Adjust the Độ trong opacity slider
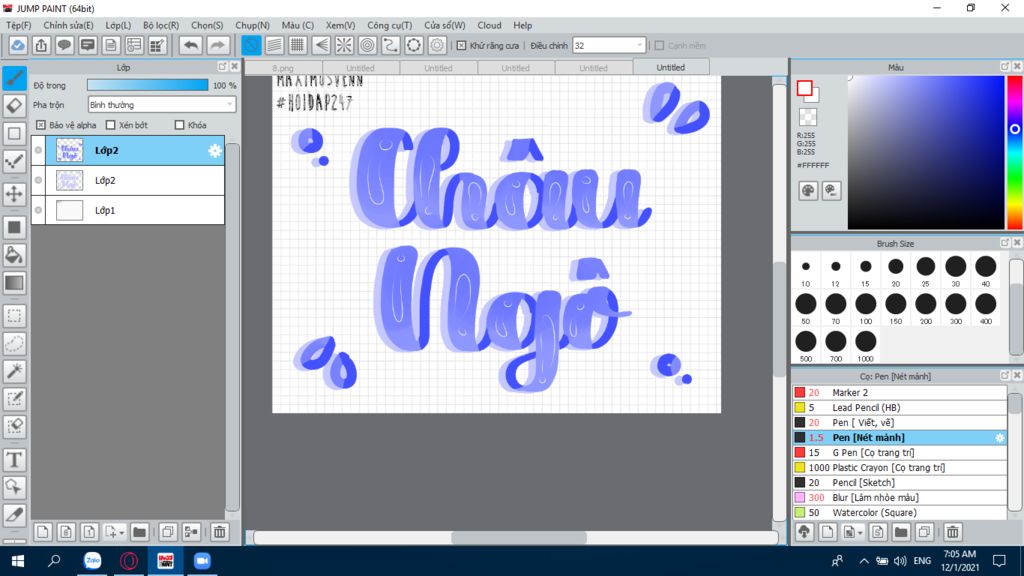The image size is (1024, 576). [148, 85]
